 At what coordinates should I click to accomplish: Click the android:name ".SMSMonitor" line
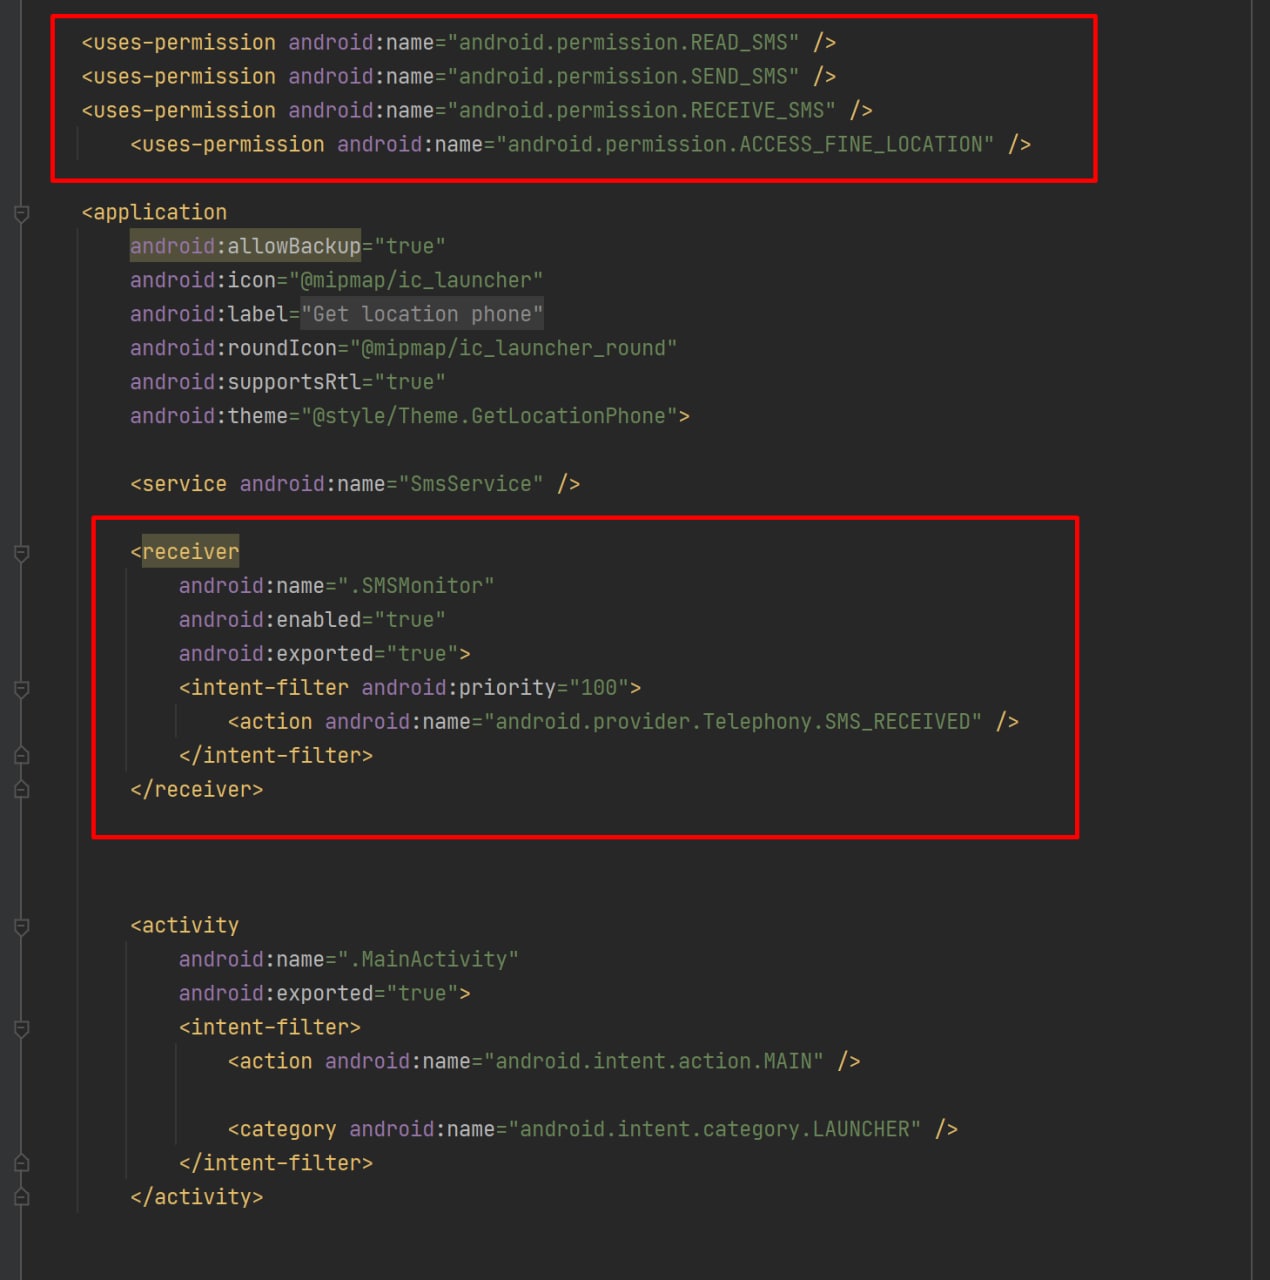(336, 586)
